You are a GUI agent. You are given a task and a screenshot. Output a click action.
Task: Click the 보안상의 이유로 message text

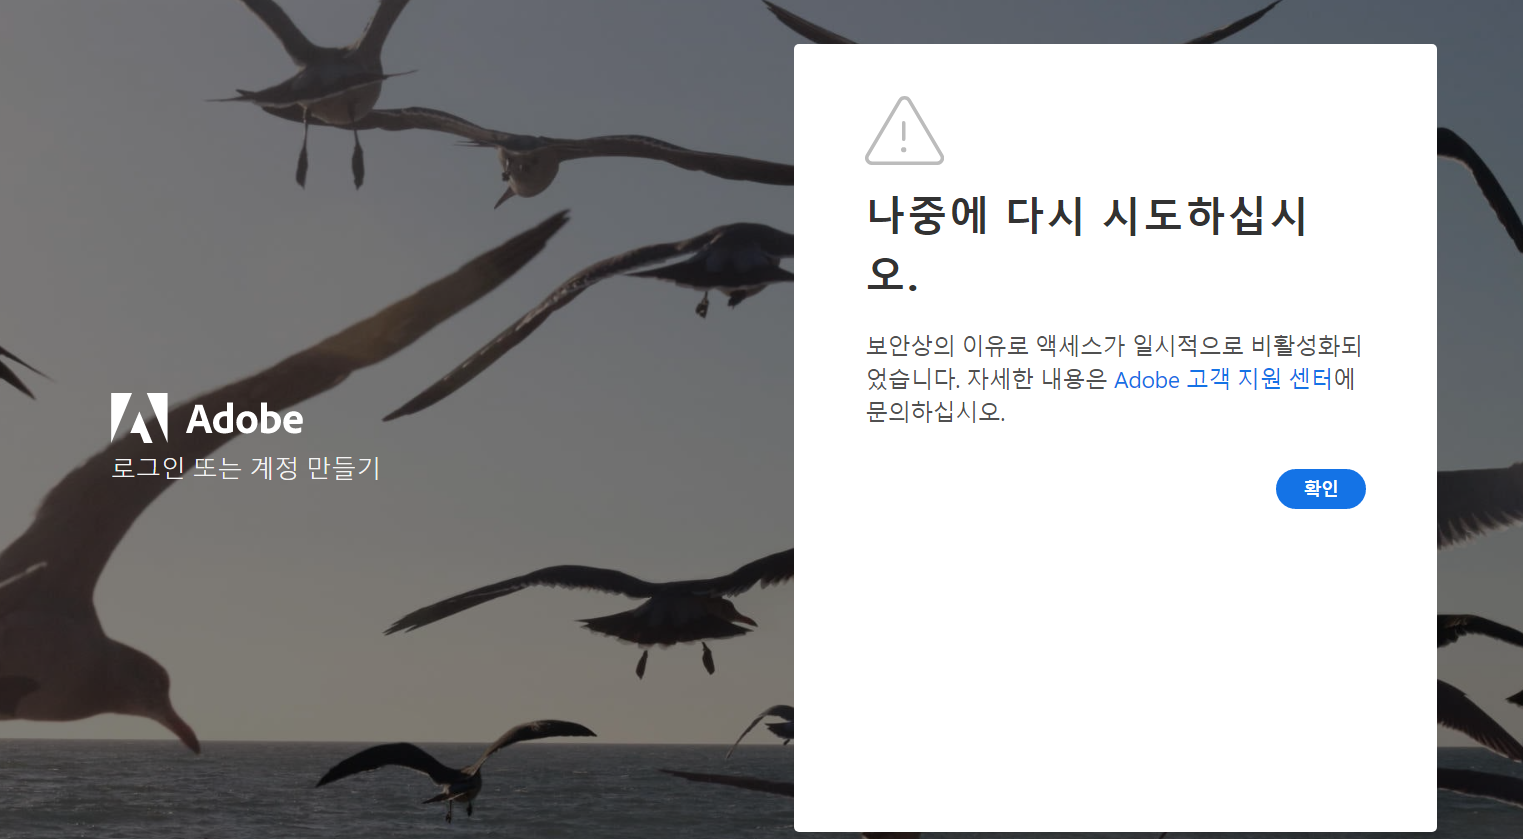click(x=947, y=346)
